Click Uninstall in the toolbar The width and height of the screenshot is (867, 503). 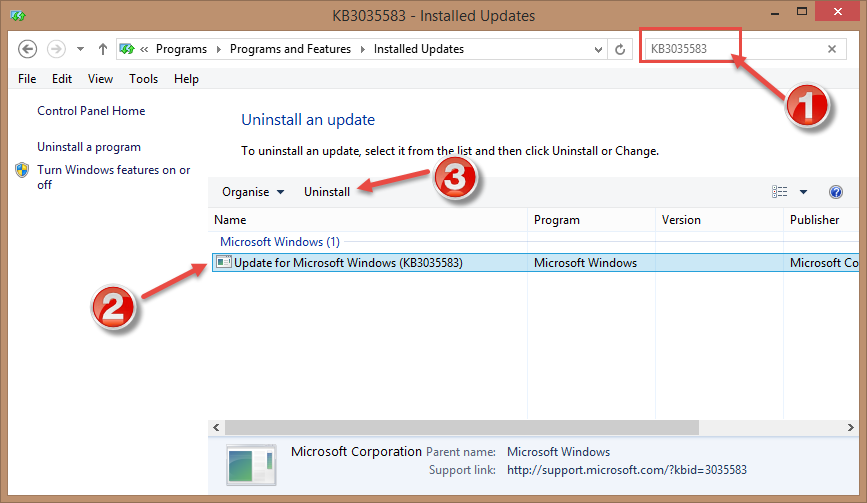(x=327, y=192)
